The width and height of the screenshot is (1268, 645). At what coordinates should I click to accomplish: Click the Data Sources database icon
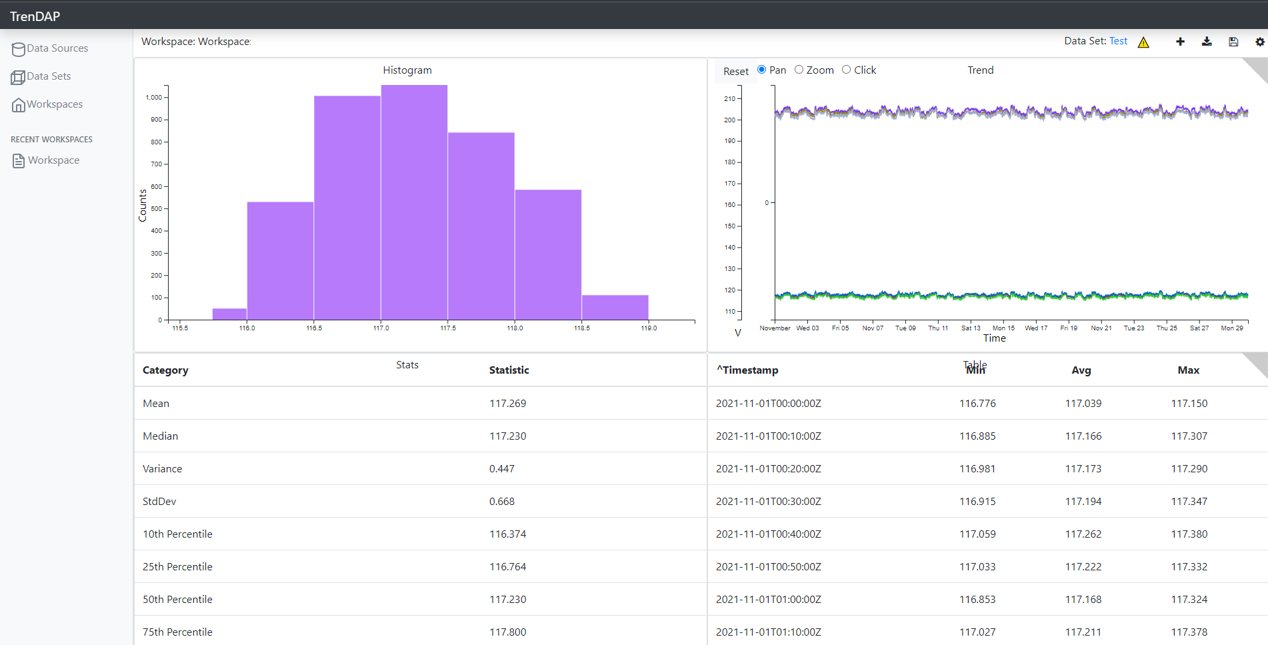click(18, 49)
